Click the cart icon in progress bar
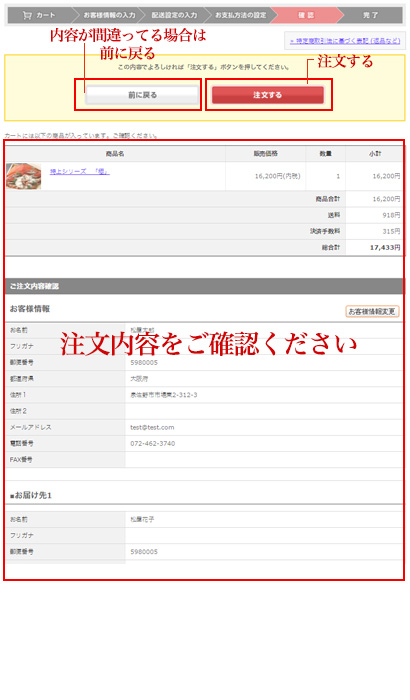The image size is (410, 700). tap(27, 16)
